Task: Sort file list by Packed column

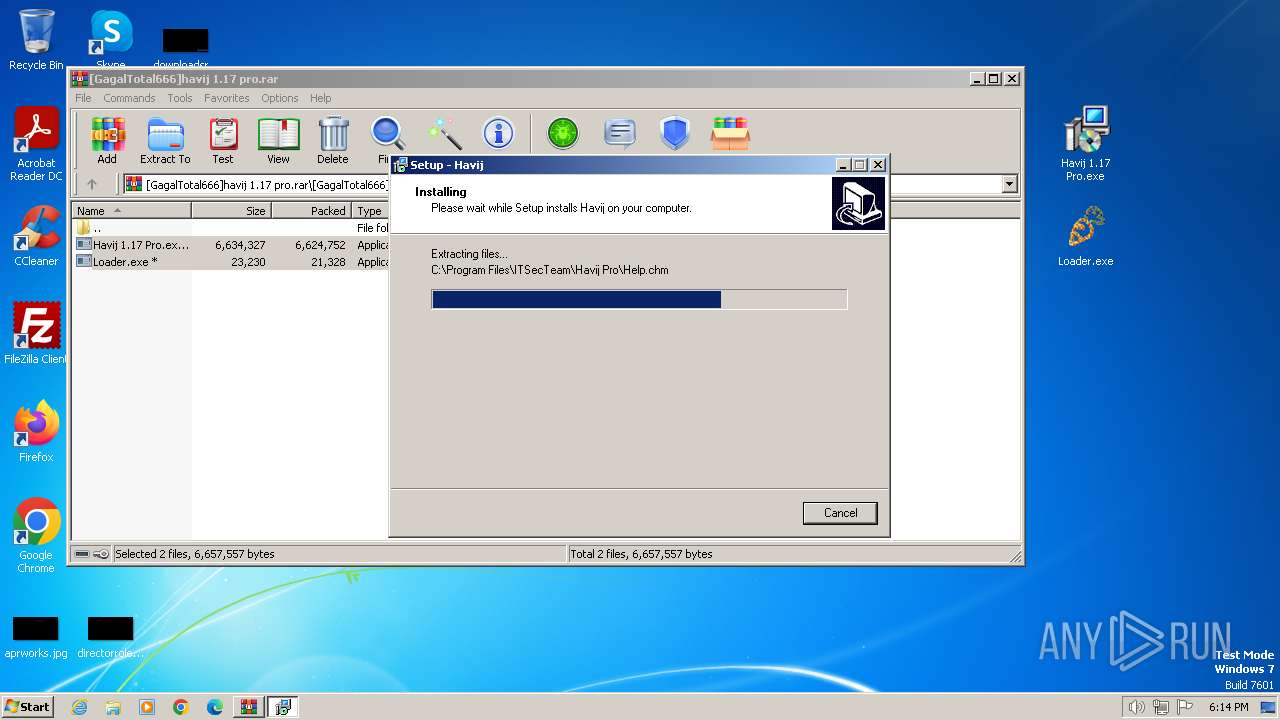Action: point(311,211)
